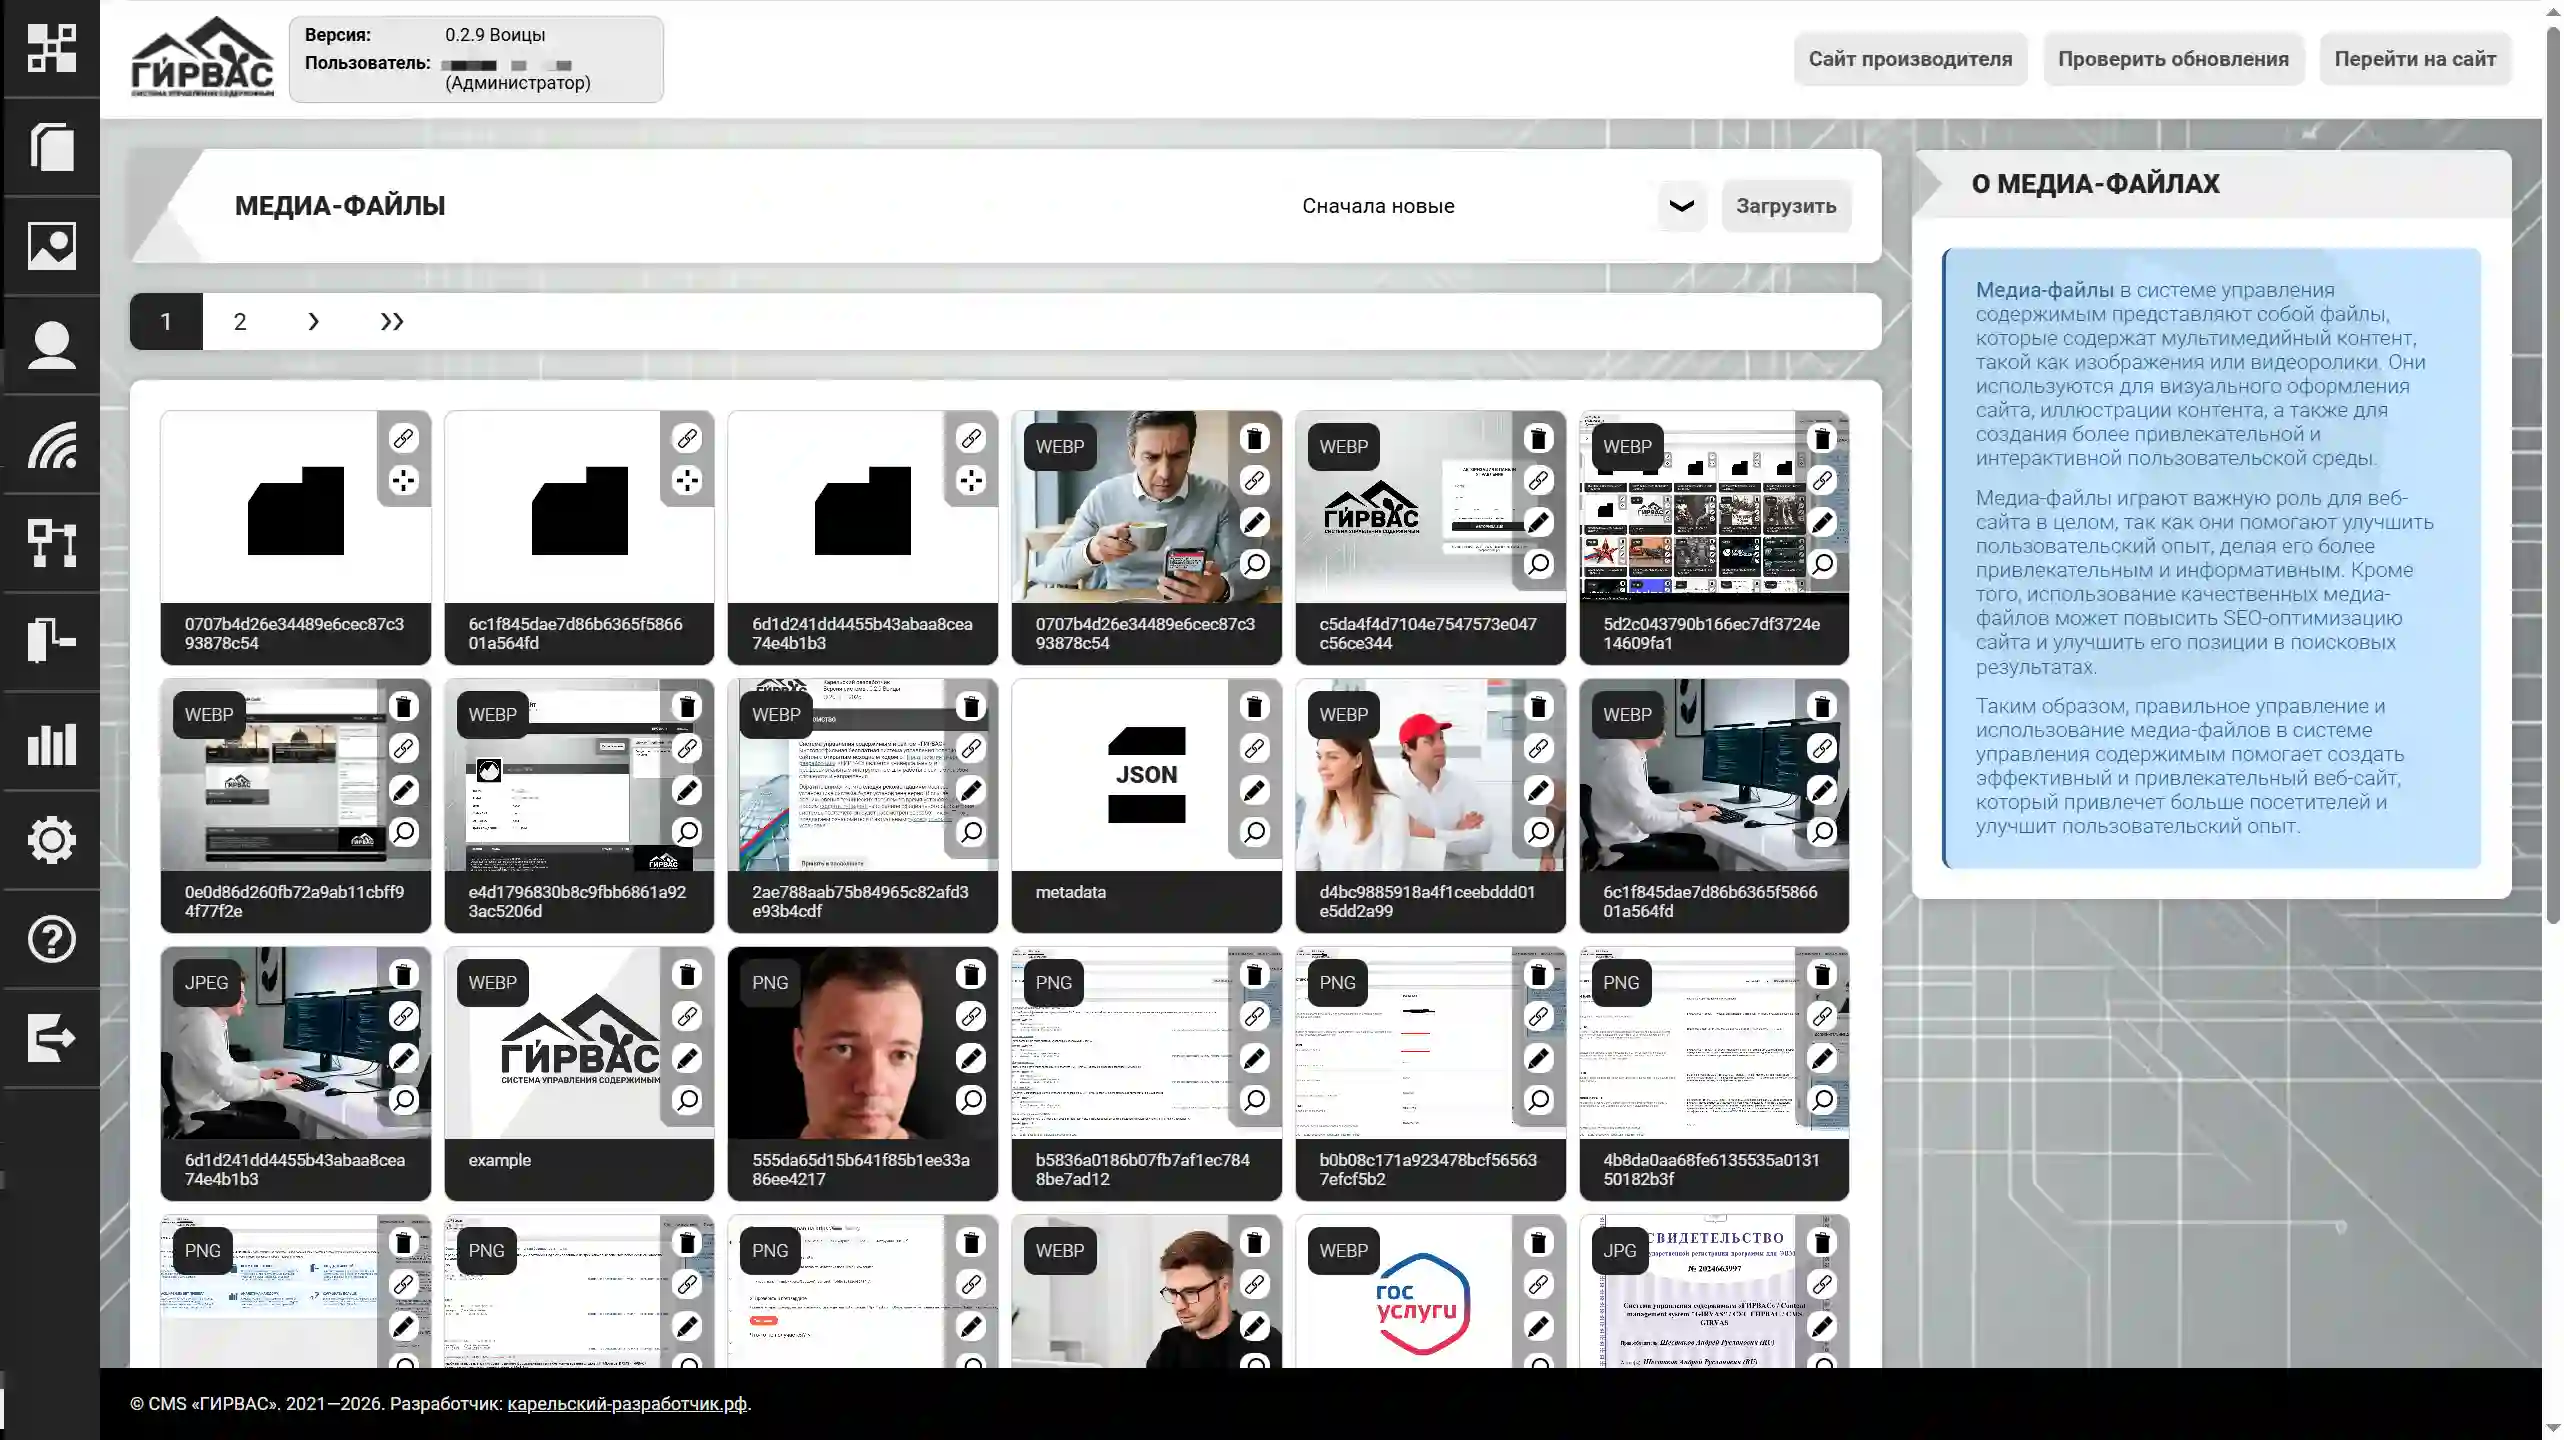
Task: Delete the metadata JSON file
Action: (1254, 707)
